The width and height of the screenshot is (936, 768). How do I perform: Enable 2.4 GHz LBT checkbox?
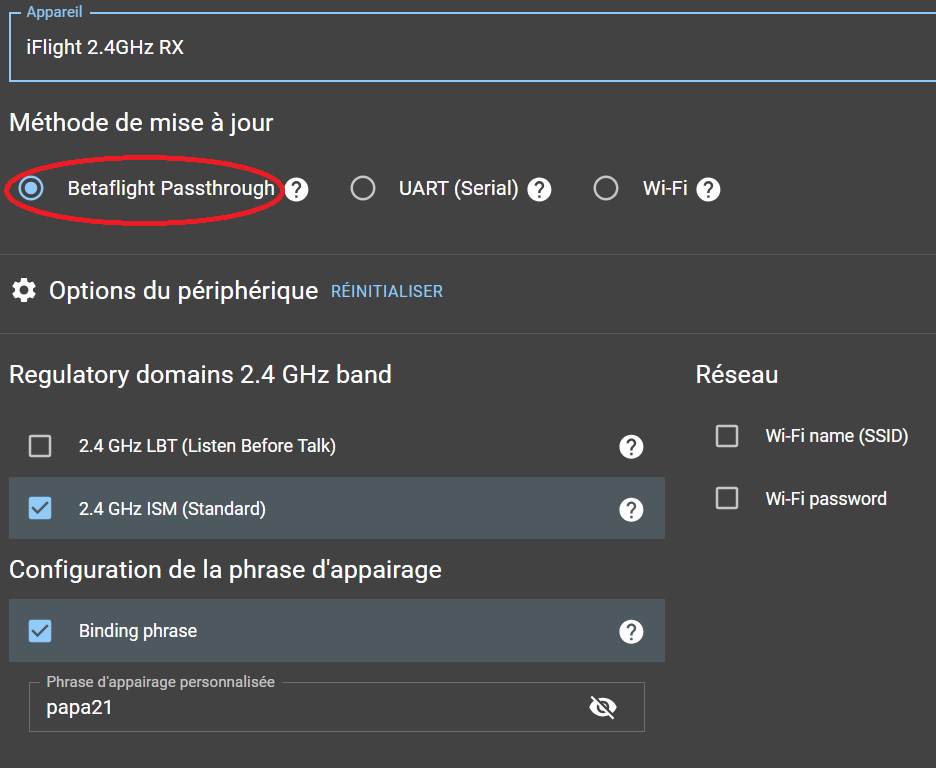(40, 446)
